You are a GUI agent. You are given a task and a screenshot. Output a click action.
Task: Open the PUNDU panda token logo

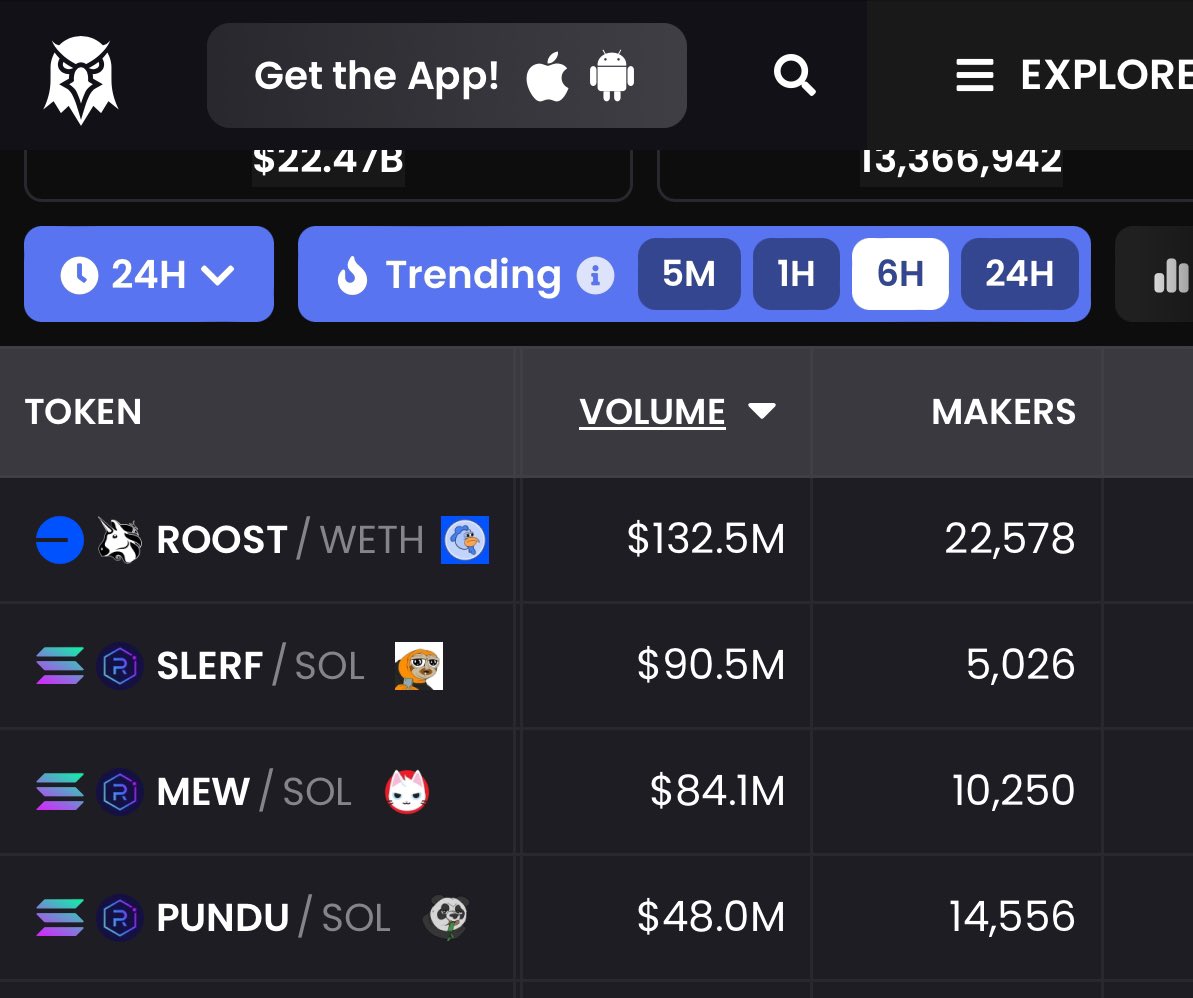pos(446,917)
